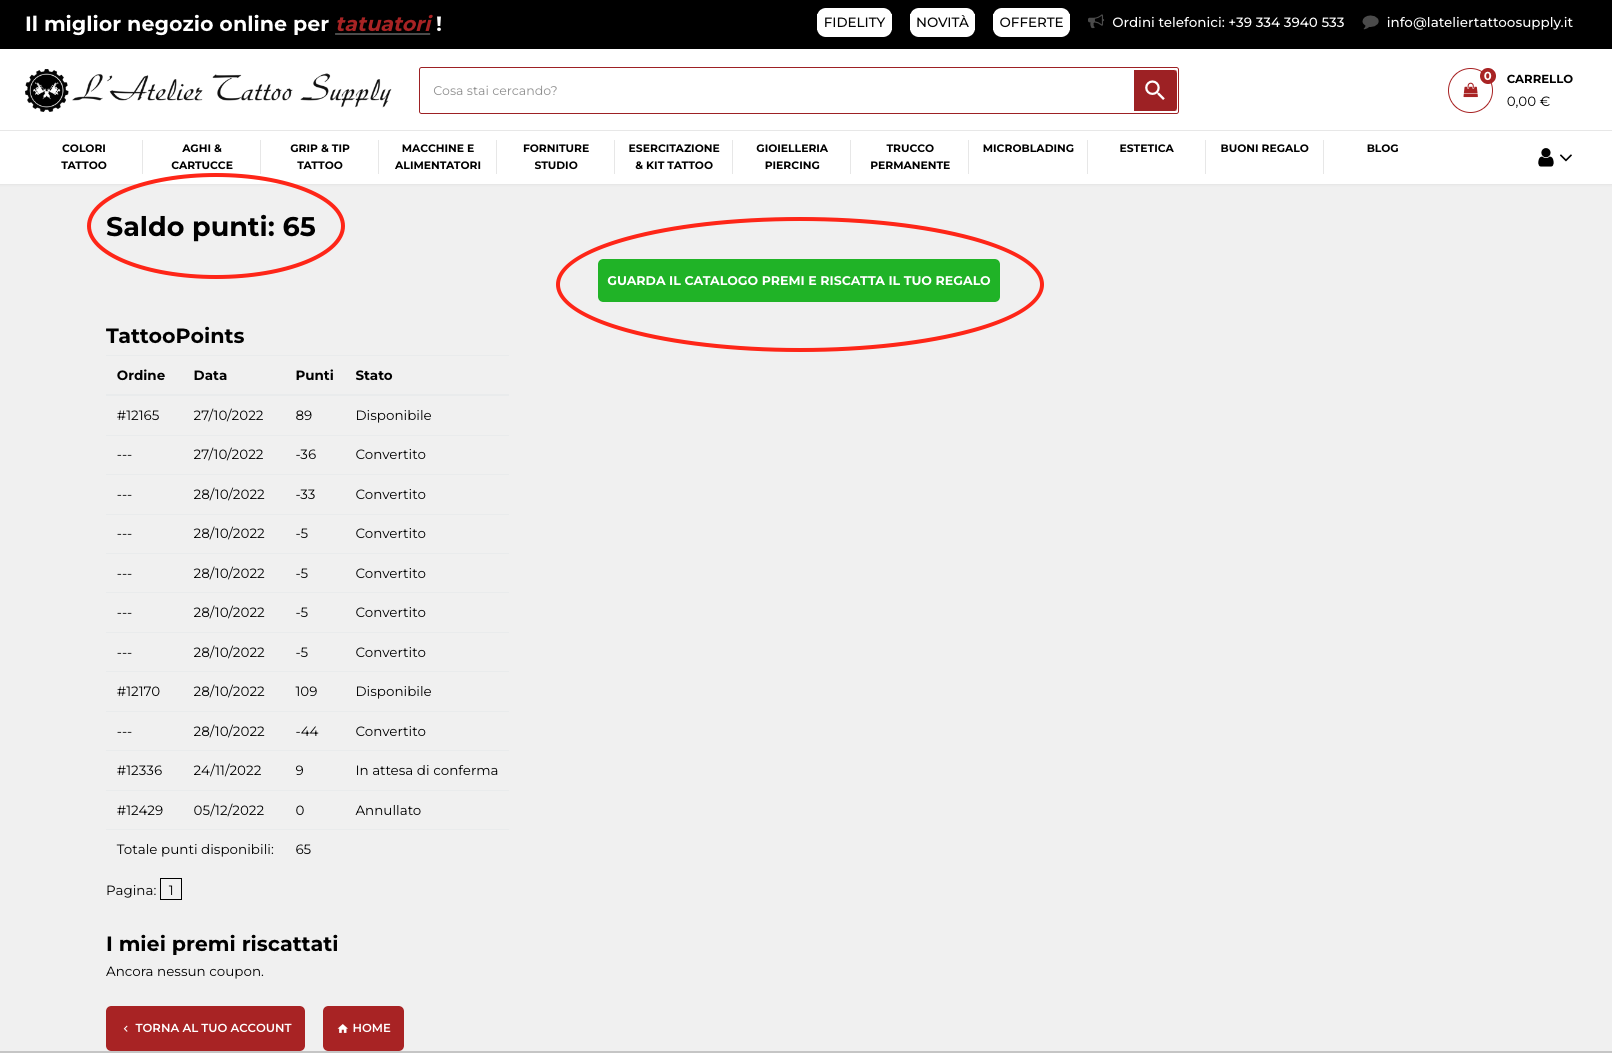Screen dimensions: 1612x1053
Task: Open the Esercitazione & Kit Tattoo menu
Action: [x=674, y=157]
